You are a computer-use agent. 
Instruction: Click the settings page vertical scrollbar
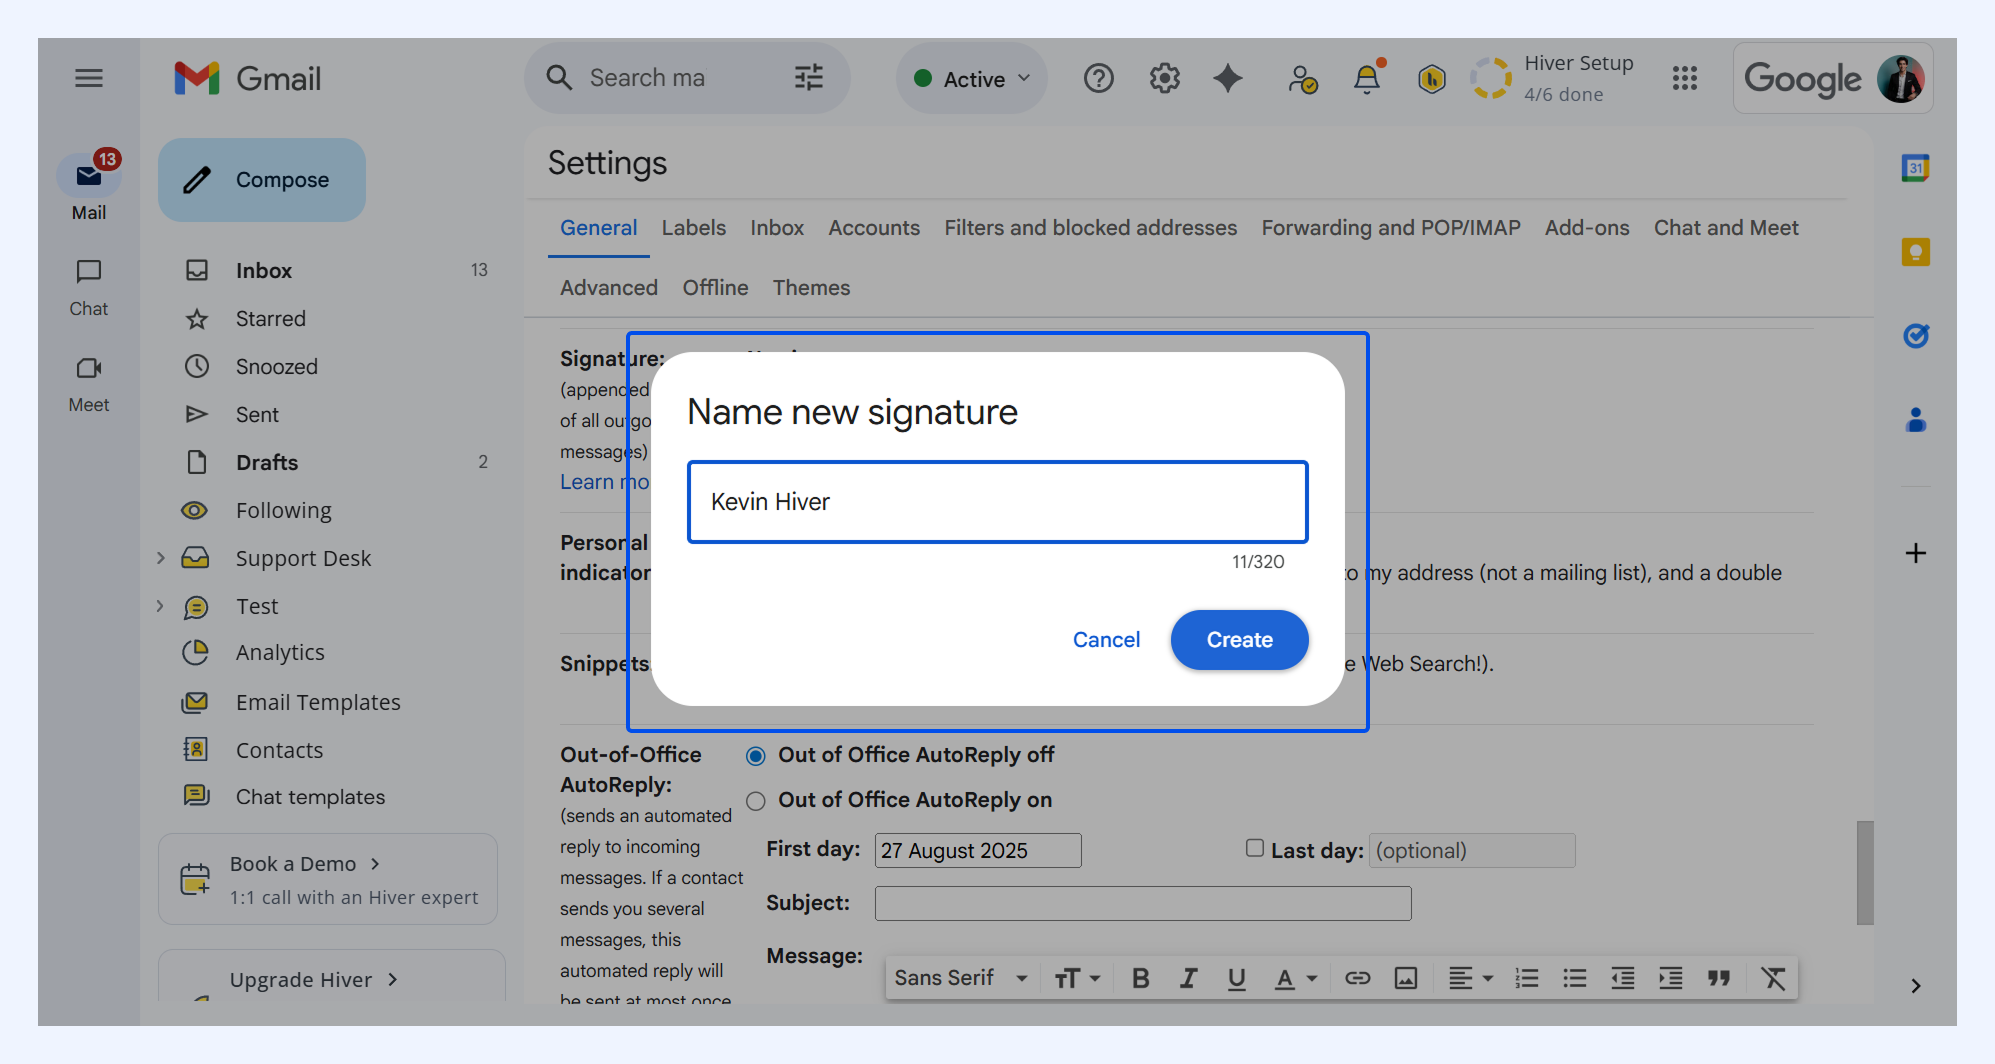click(1865, 873)
